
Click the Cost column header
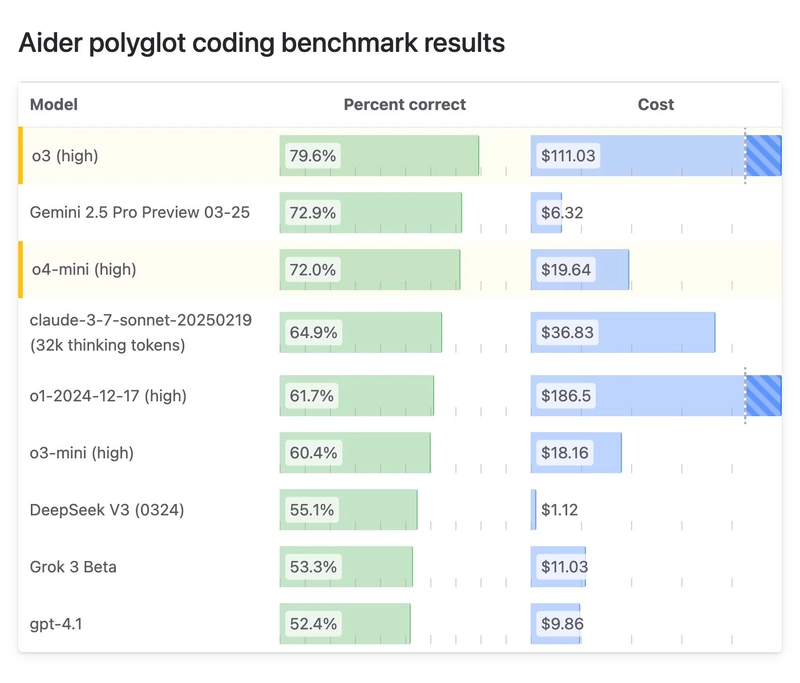[656, 105]
